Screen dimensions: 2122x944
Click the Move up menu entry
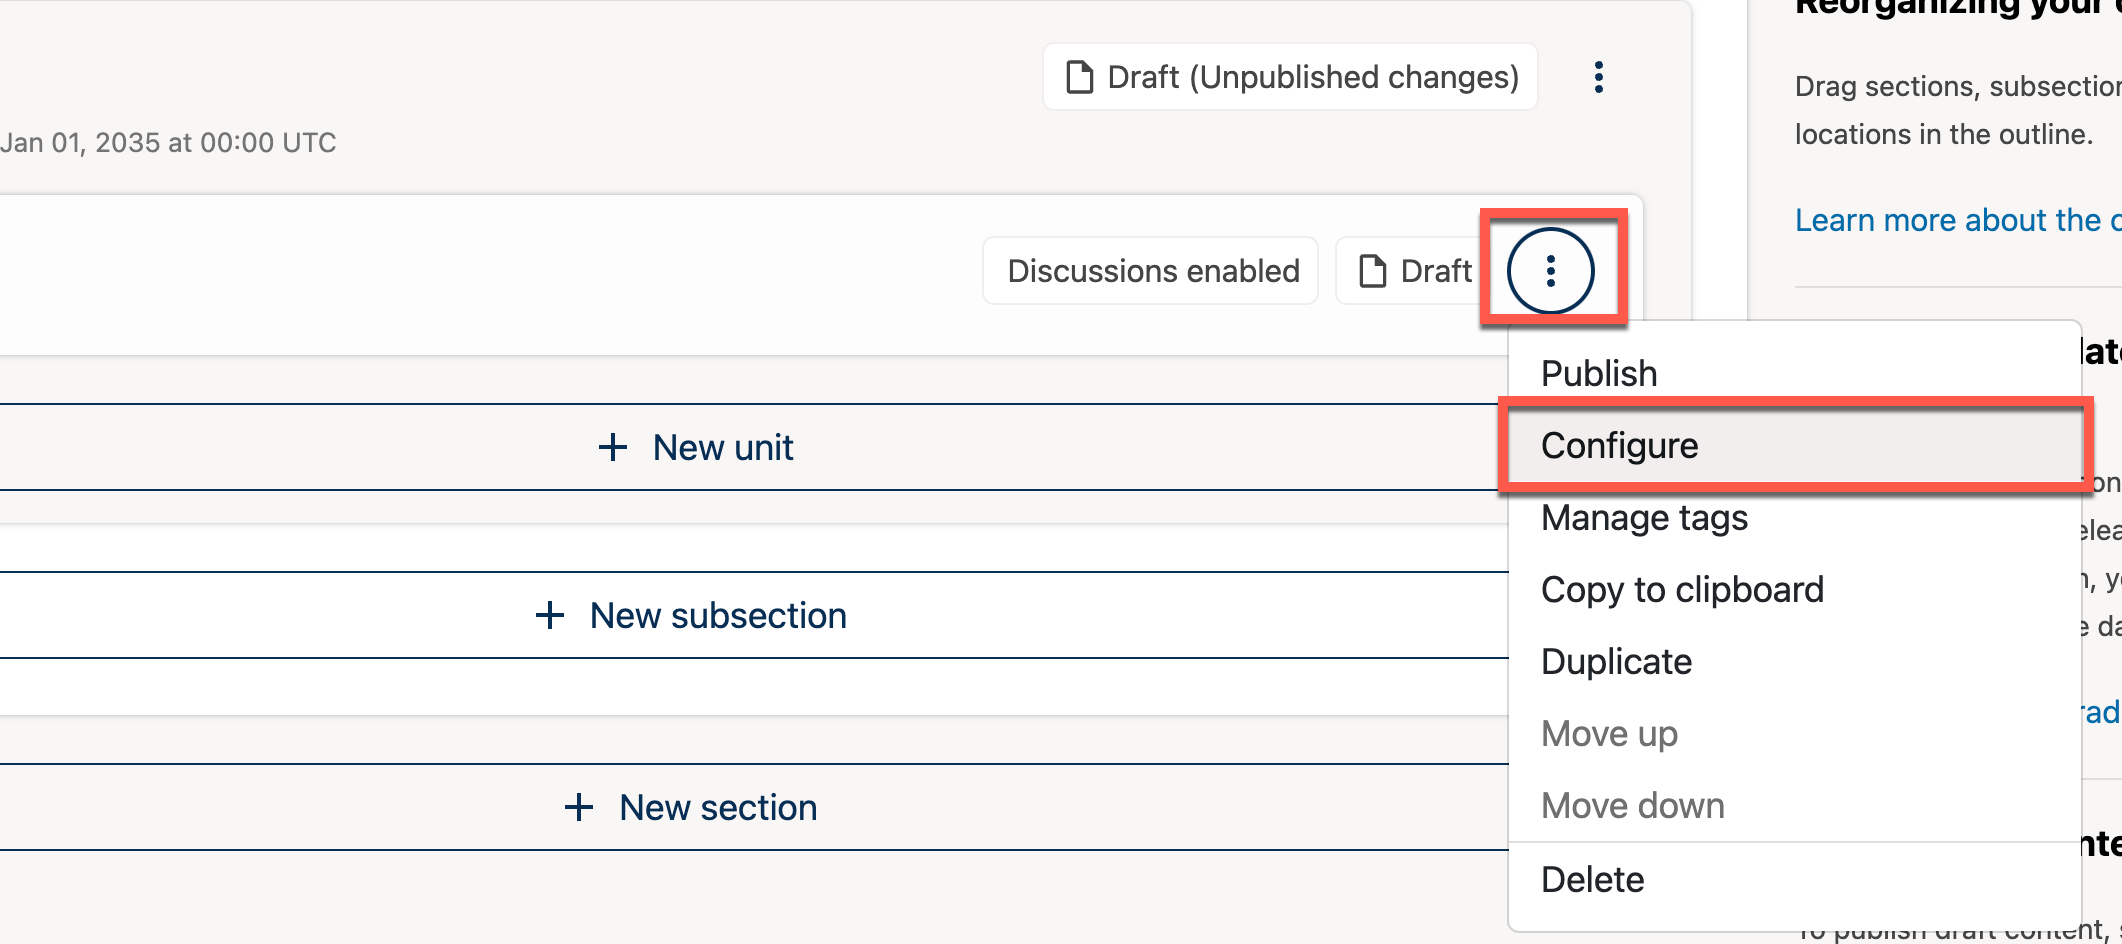pyautogui.click(x=1609, y=733)
